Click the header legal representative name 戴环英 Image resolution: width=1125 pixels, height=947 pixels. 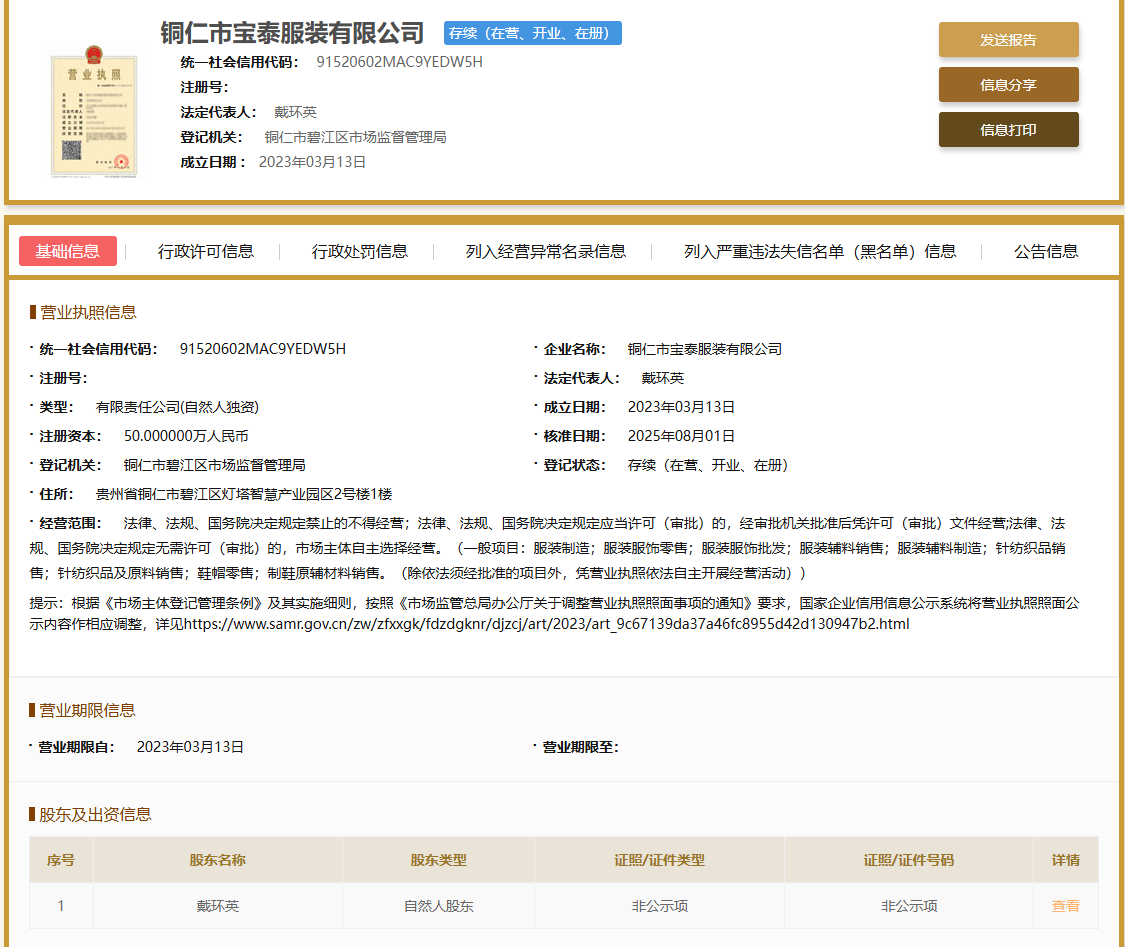tap(295, 112)
